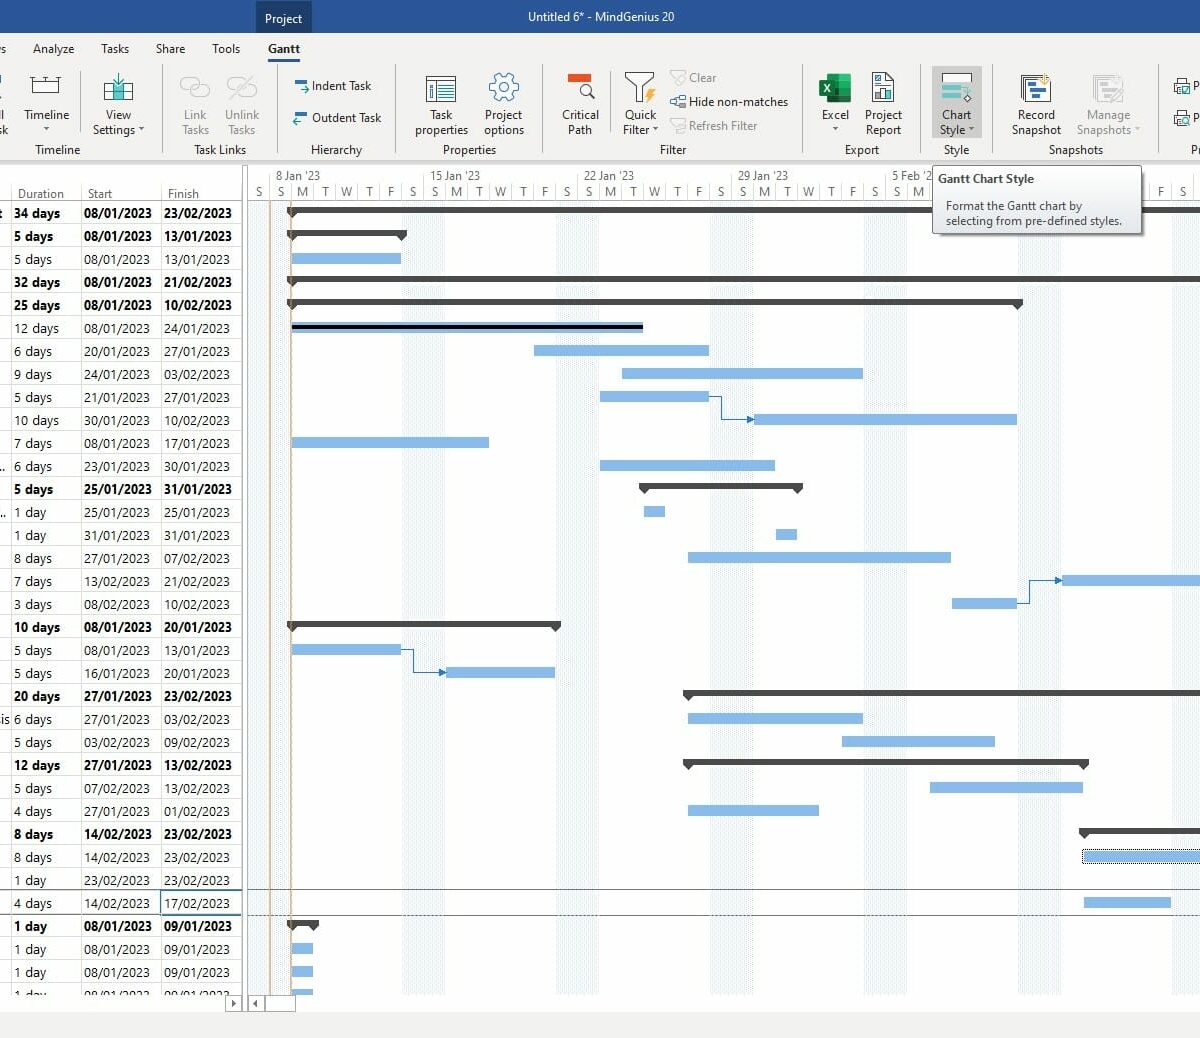The image size is (1200, 1038).
Task: Toggle Hide non-matches filter option
Action: coord(729,102)
